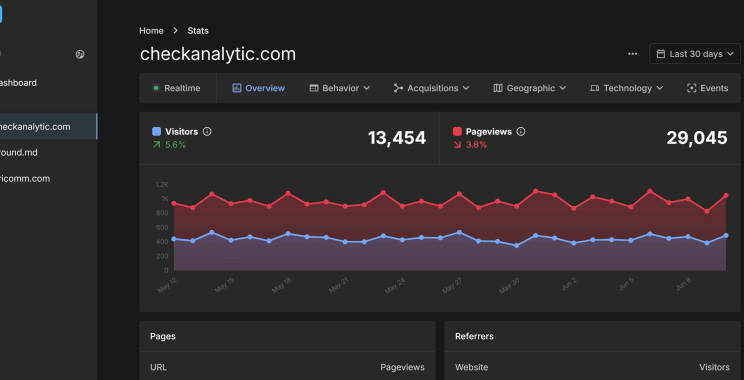Click the Jun 2 axis label
Image resolution: width=744 pixels, height=380 pixels.
[x=569, y=284]
